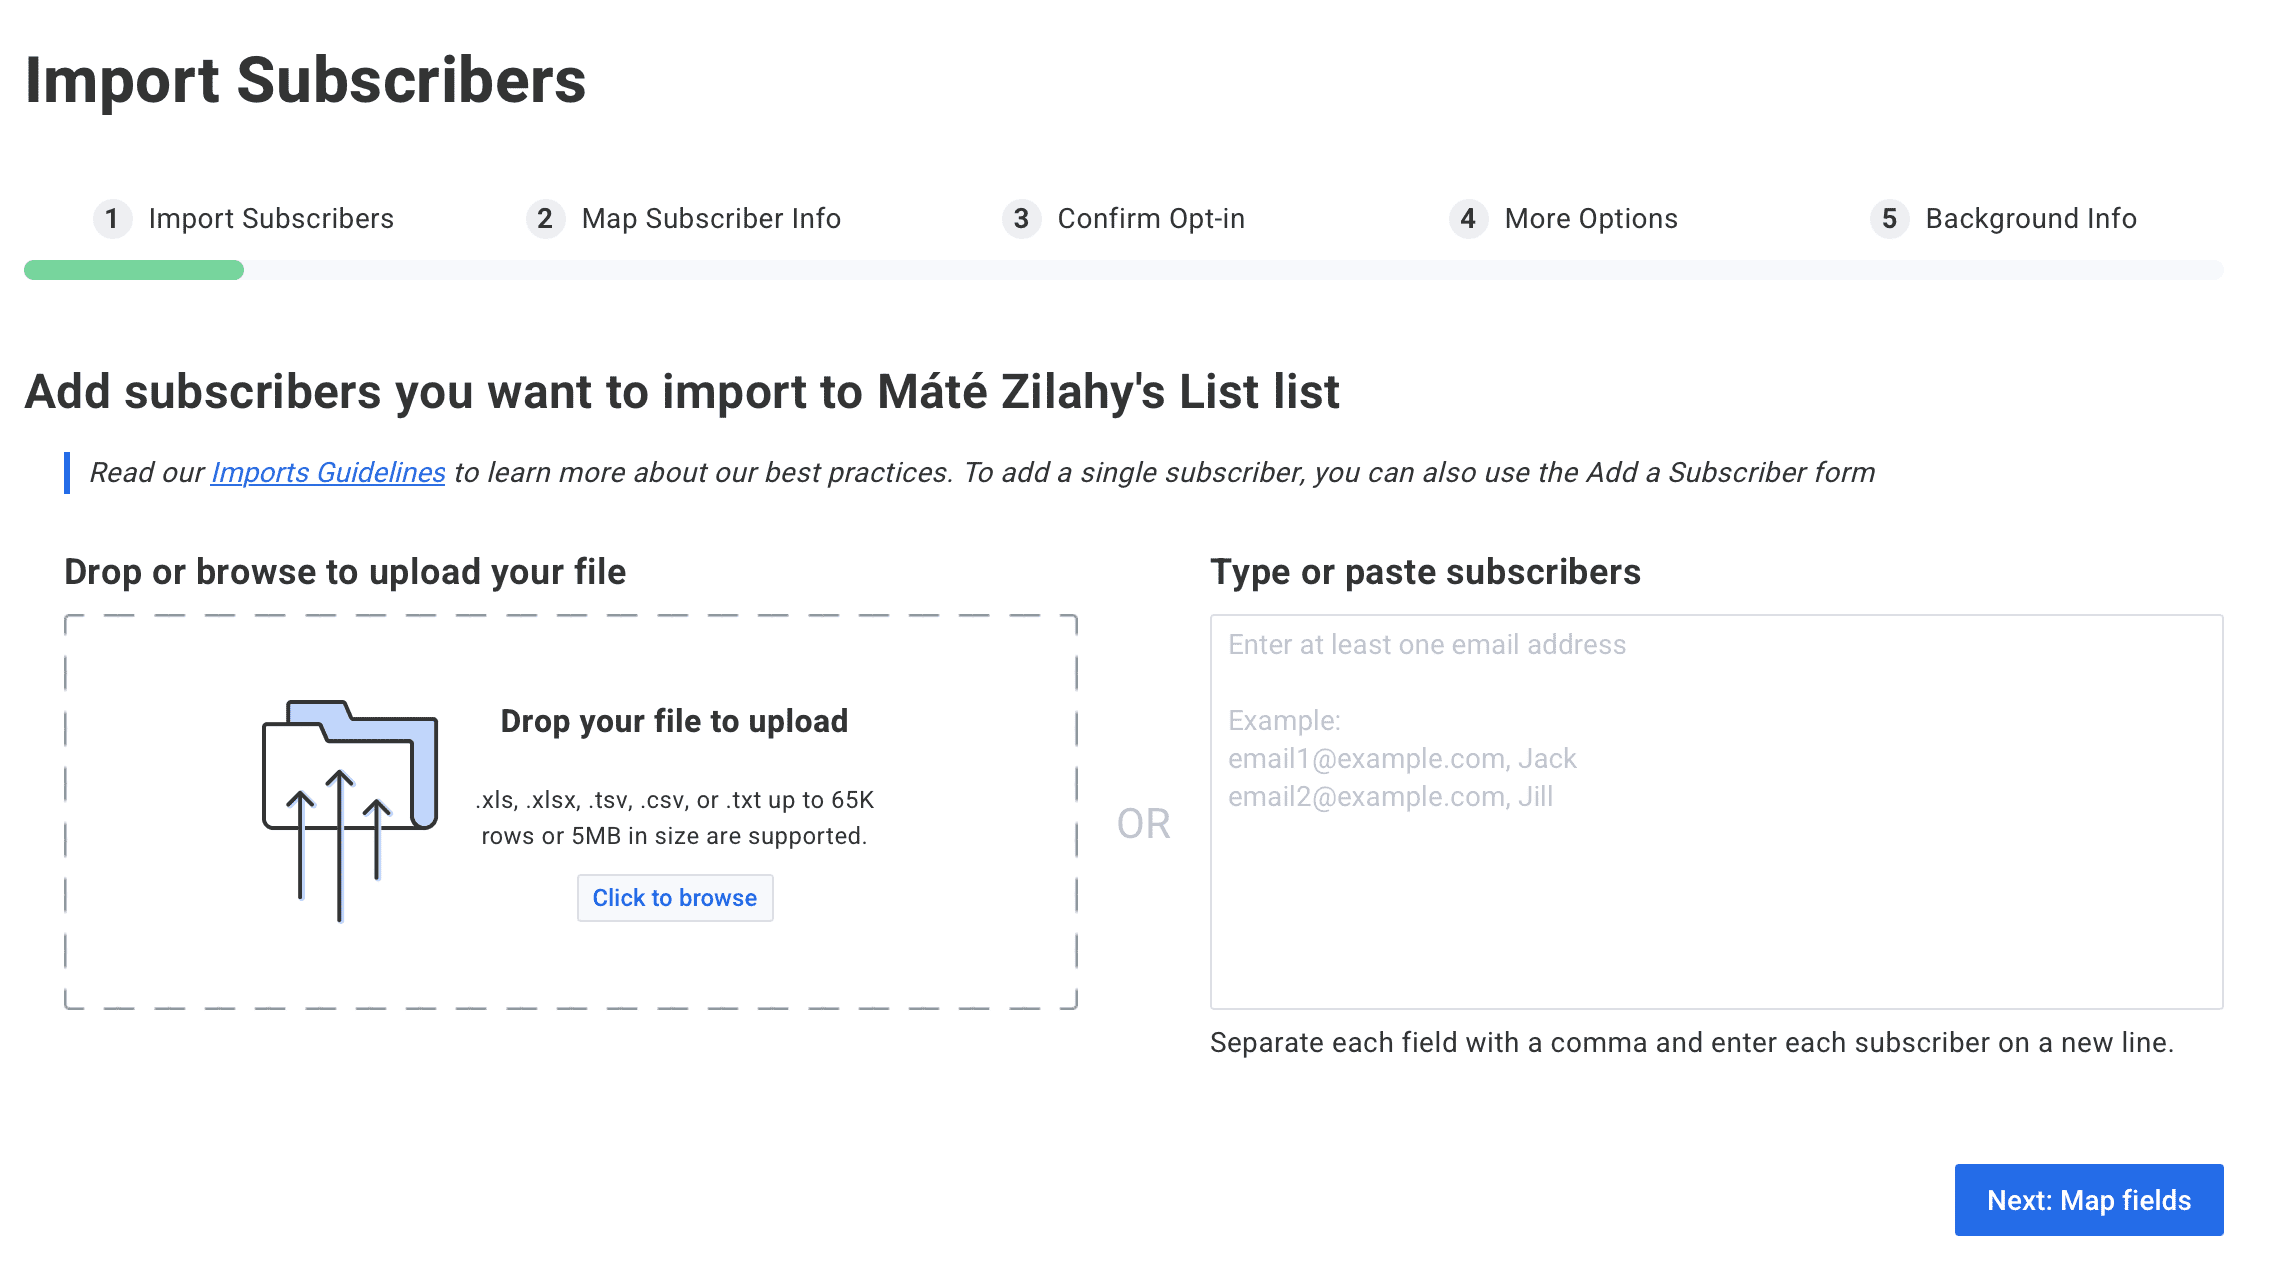Click step number 4 circle
This screenshot has height=1266, width=2270.
pos(1468,218)
